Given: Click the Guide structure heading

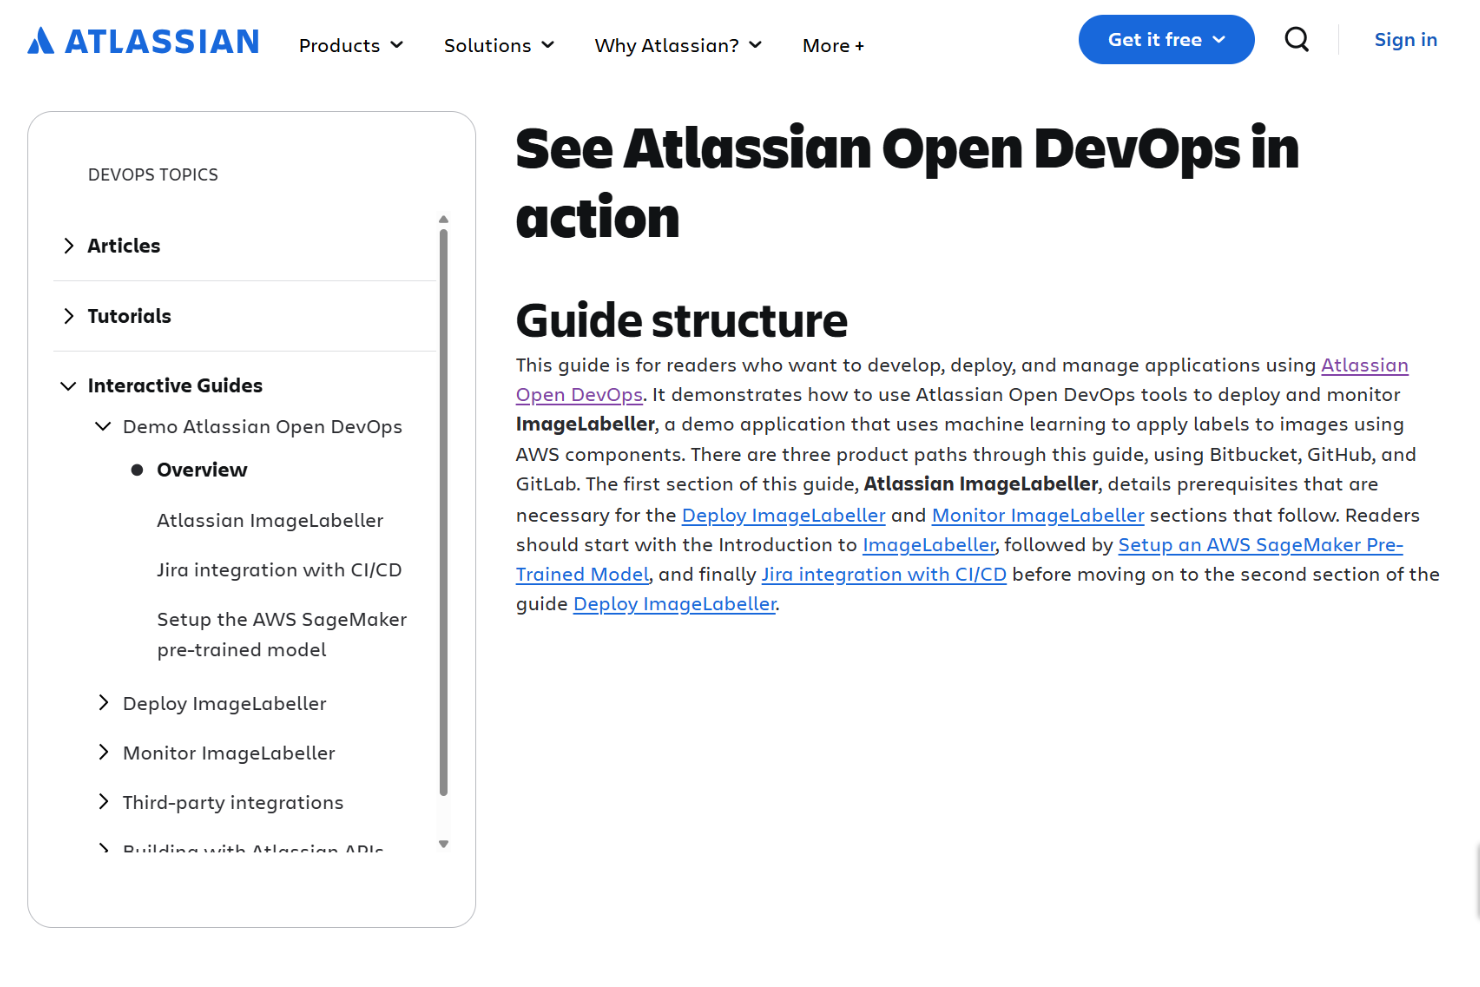Looking at the screenshot, I should (x=682, y=321).
